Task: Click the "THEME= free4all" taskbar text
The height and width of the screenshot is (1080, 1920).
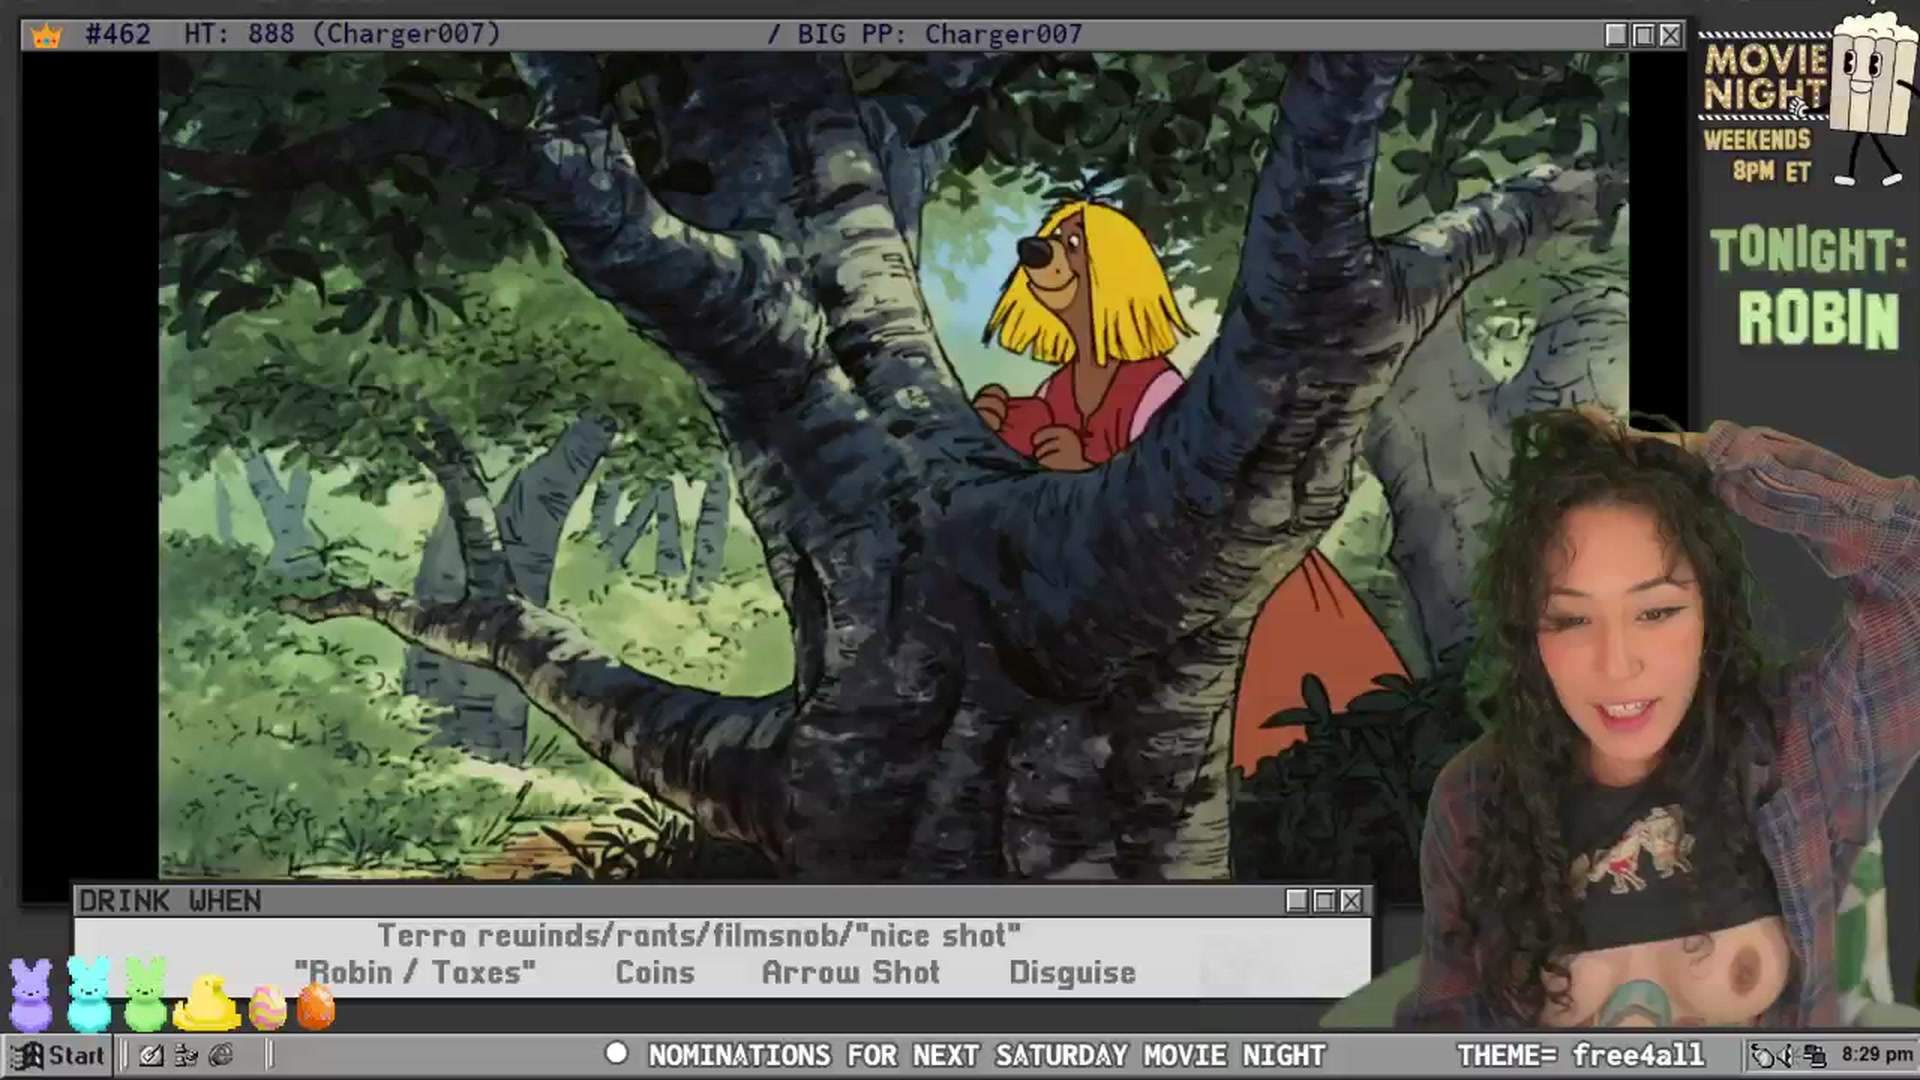Action: (x=1580, y=1055)
